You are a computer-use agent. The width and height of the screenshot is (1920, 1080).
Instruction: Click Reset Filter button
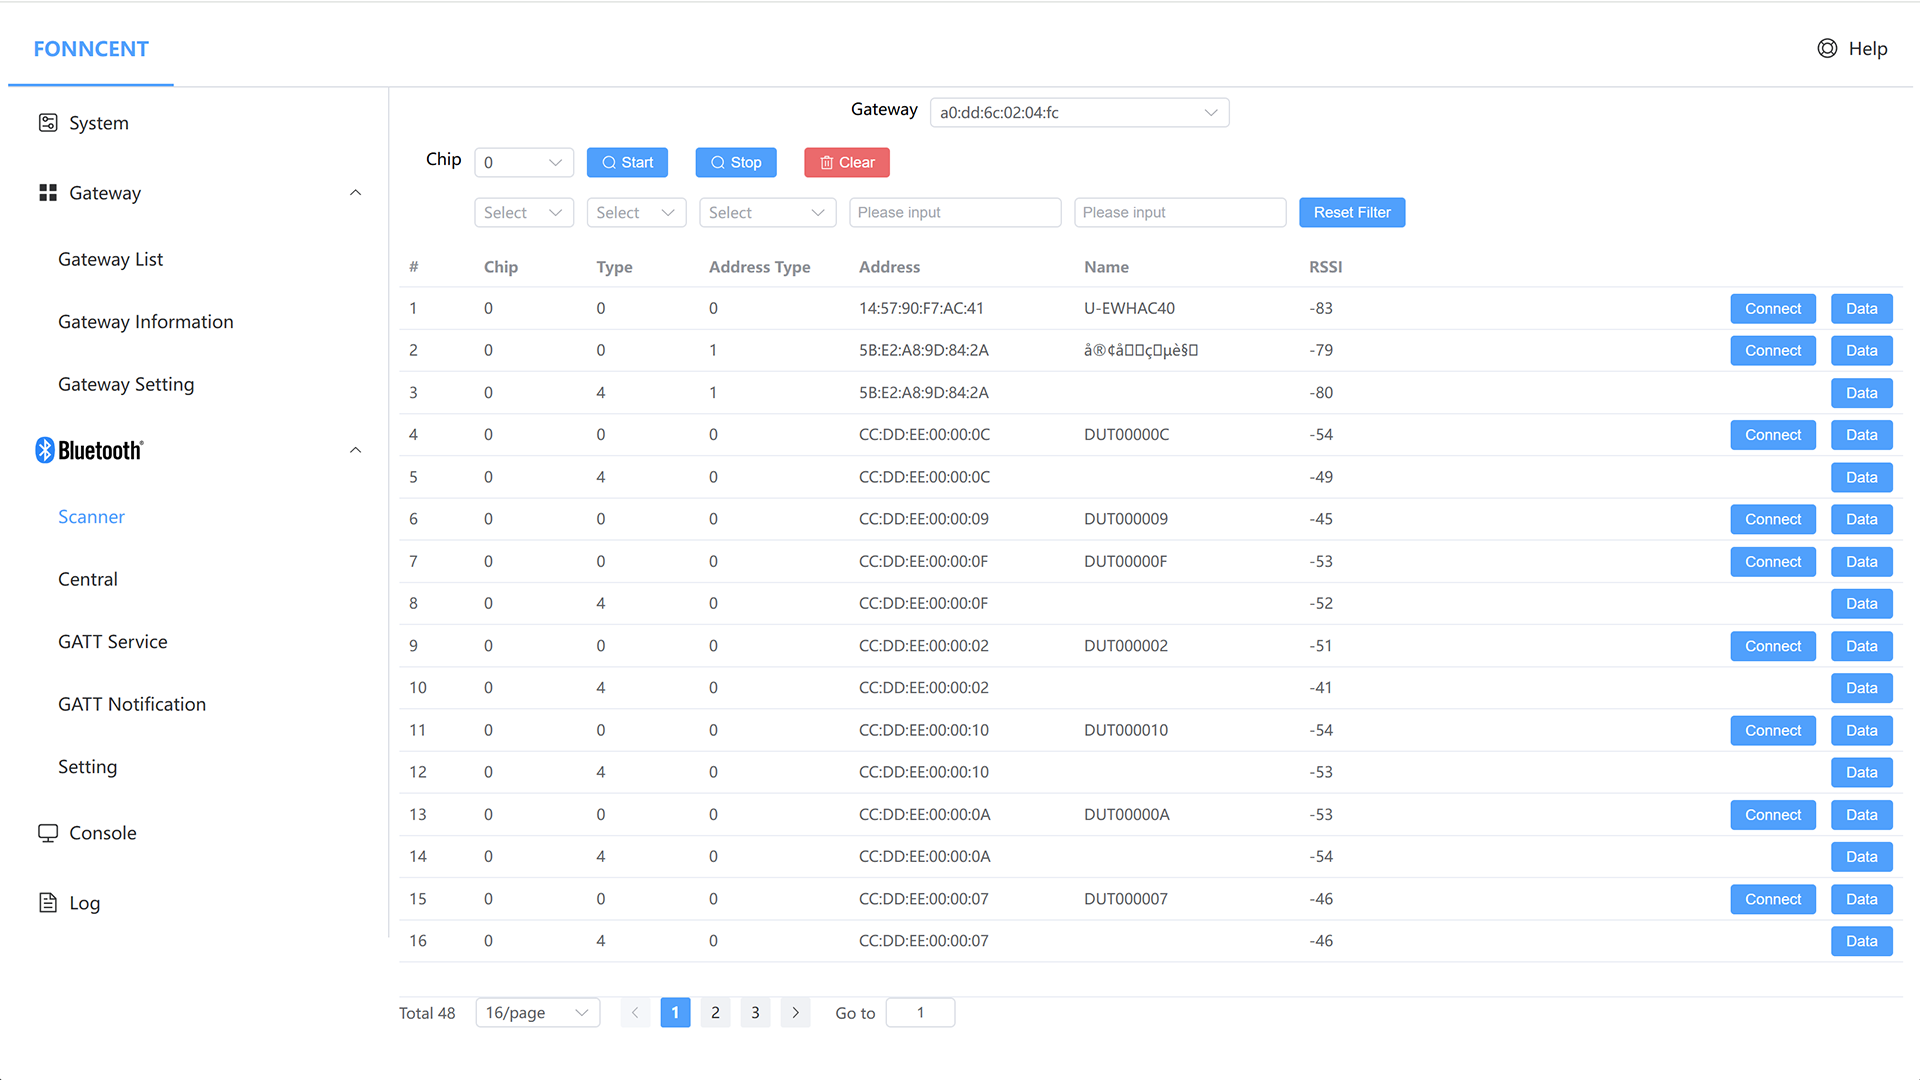[x=1351, y=212]
